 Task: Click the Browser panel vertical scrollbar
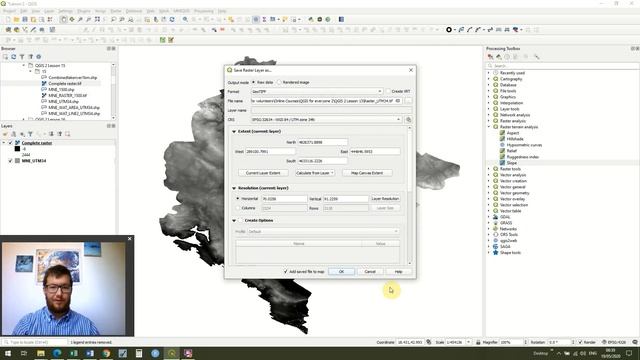(x=113, y=91)
